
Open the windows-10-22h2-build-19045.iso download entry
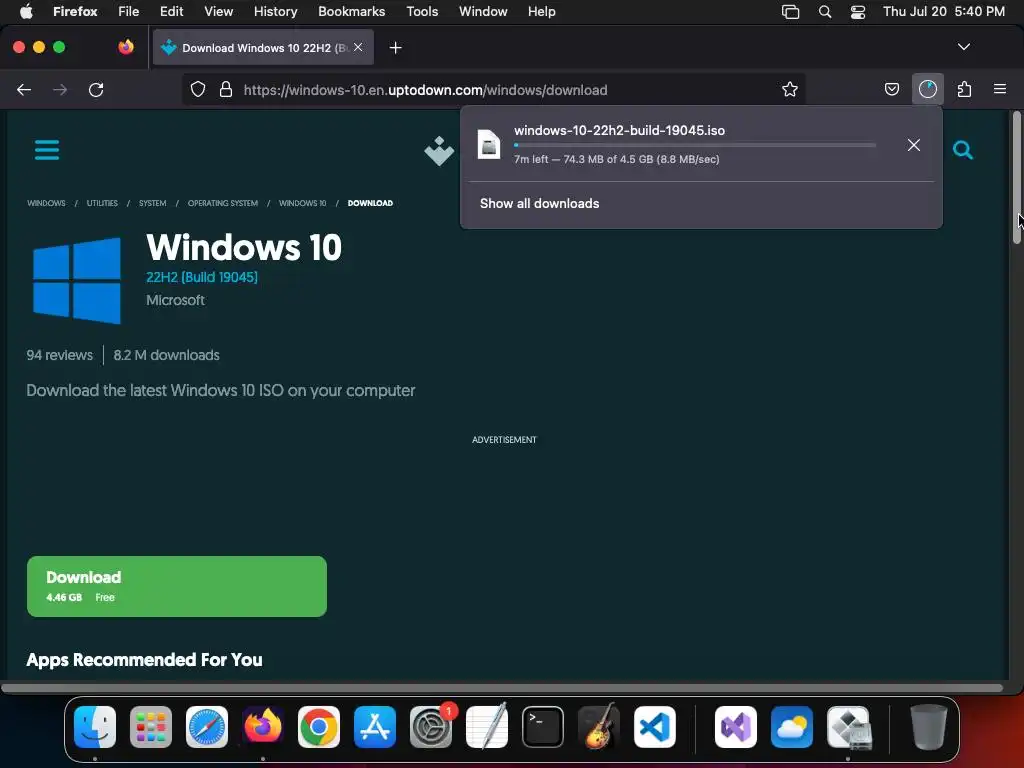tap(685, 144)
